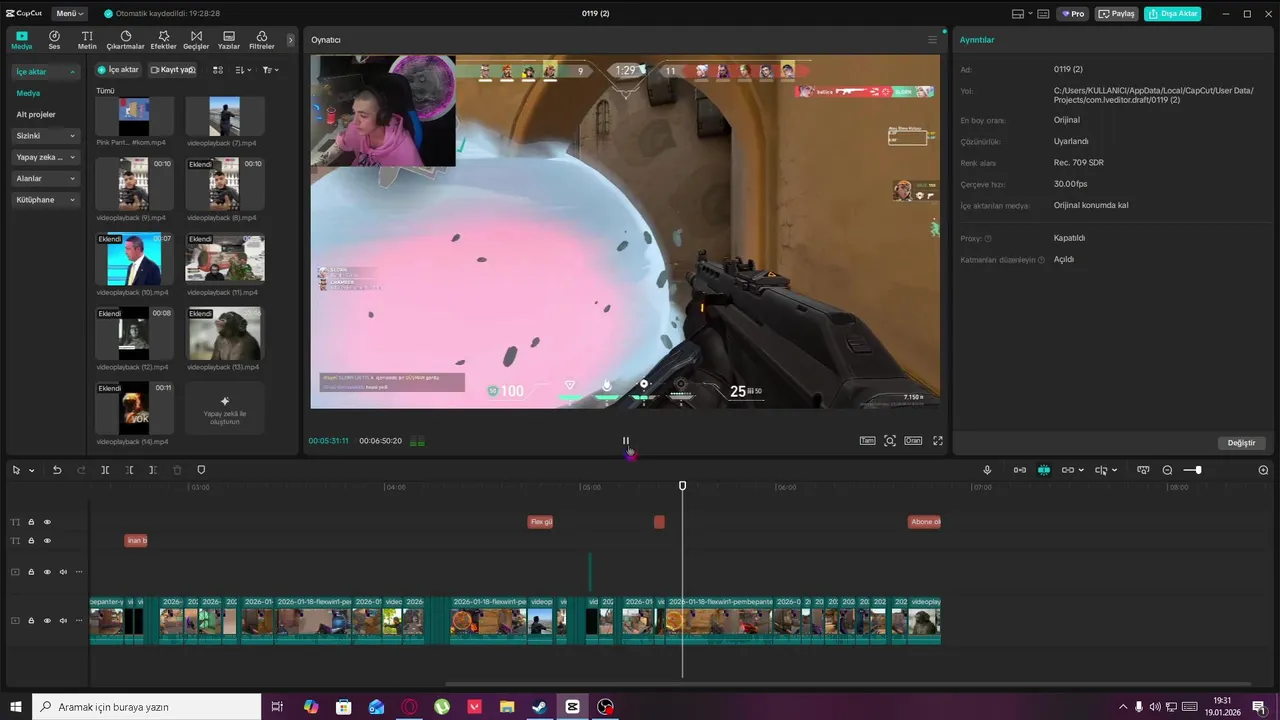This screenshot has width=1280, height=720.
Task: Open the Yazılar captions tab
Action: [x=229, y=40]
